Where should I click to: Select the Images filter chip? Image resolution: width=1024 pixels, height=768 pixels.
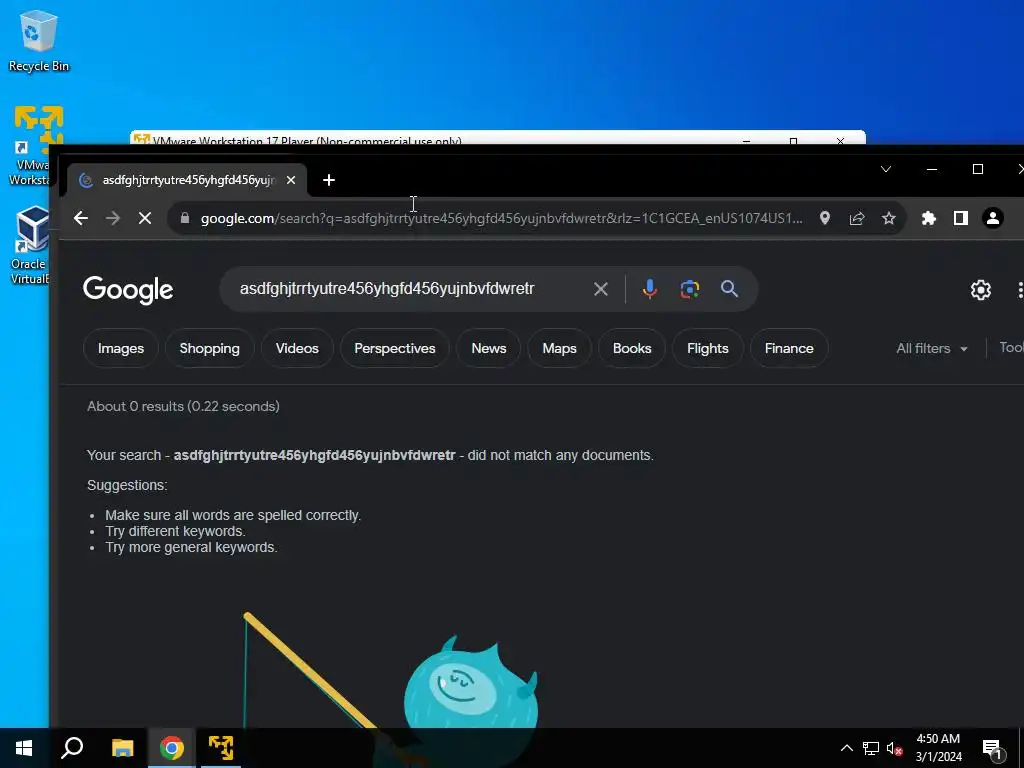121,349
